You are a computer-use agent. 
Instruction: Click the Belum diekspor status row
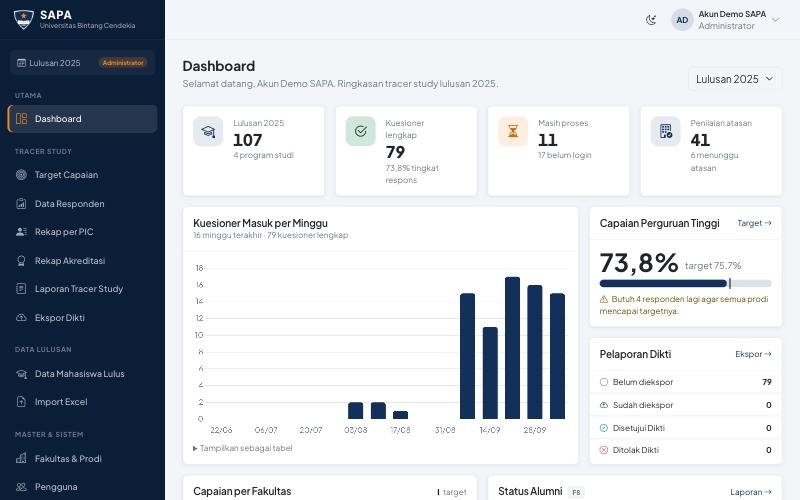[685, 382]
